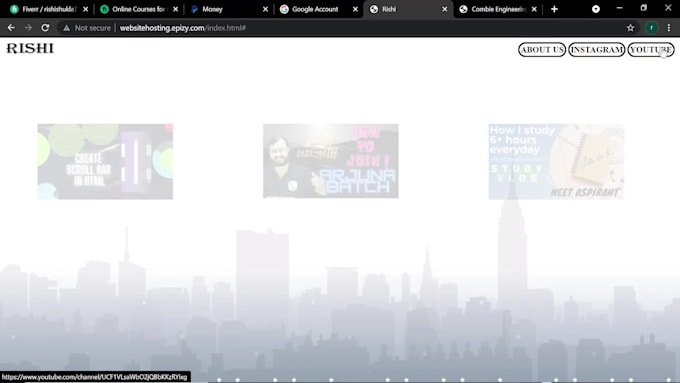The width and height of the screenshot is (680, 383).
Task: Bookmark this page with the star icon
Action: point(630,28)
